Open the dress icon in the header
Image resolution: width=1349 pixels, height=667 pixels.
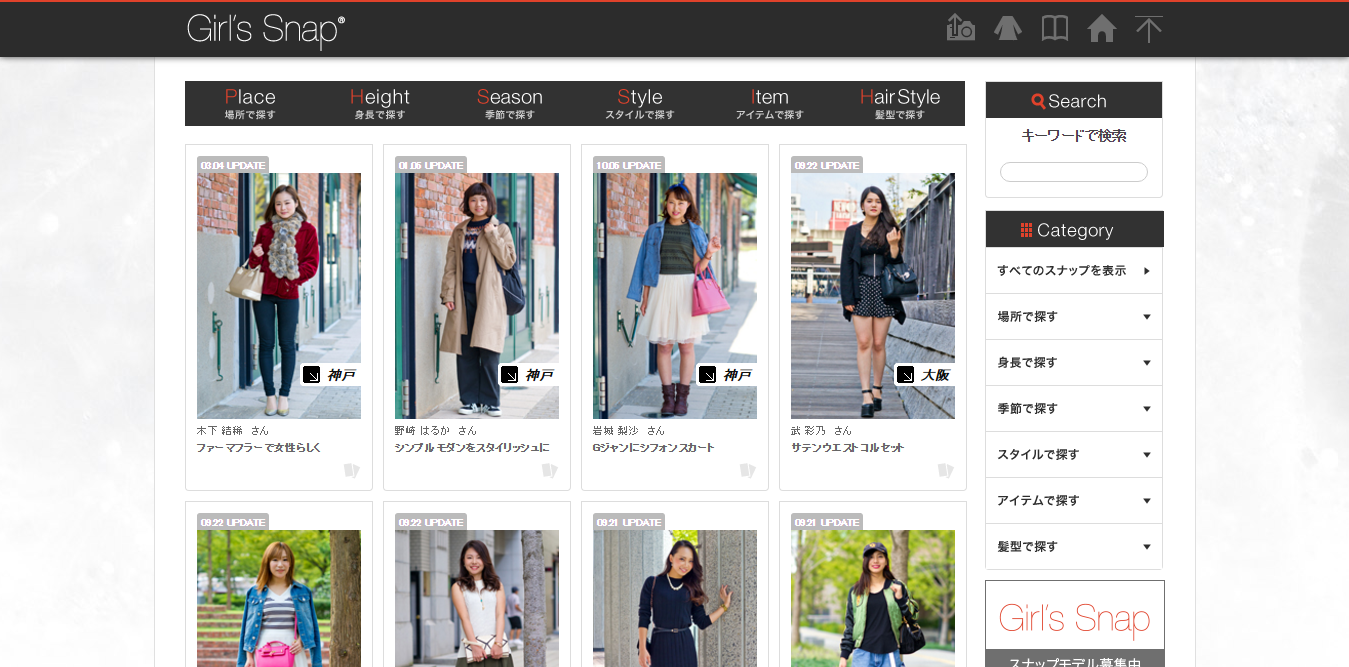(1007, 28)
